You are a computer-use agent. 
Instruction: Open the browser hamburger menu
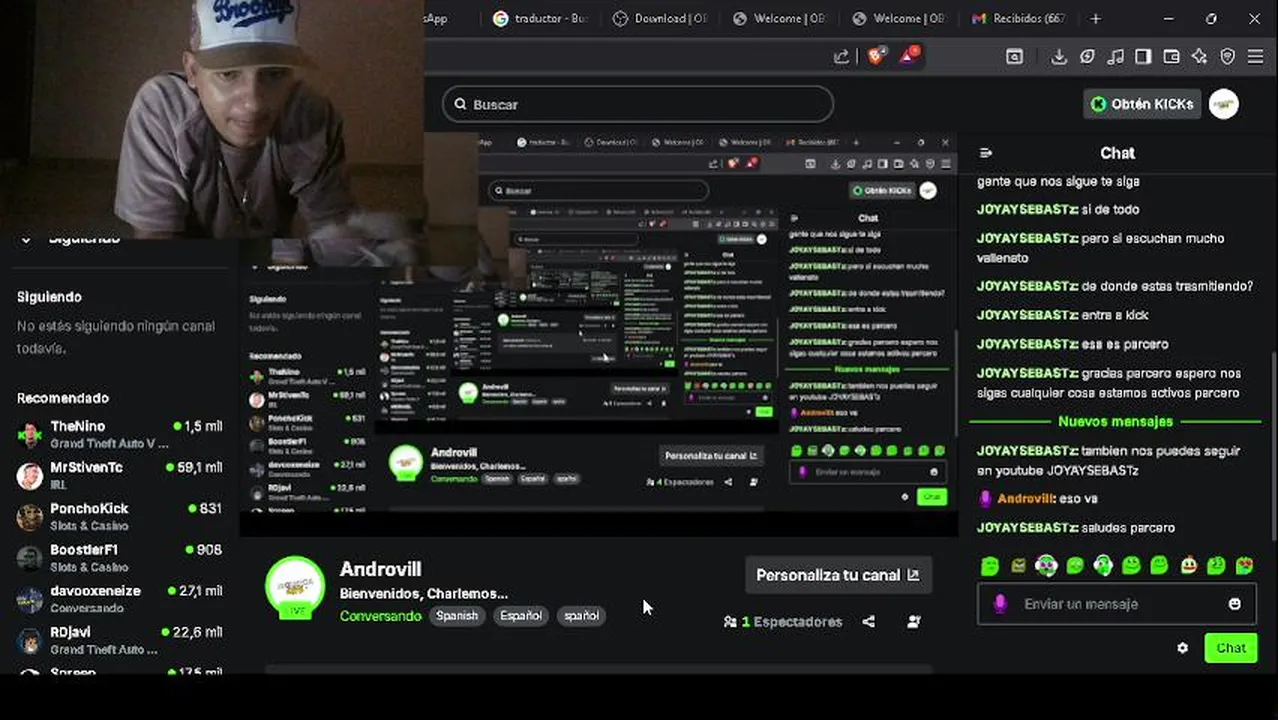point(1255,57)
